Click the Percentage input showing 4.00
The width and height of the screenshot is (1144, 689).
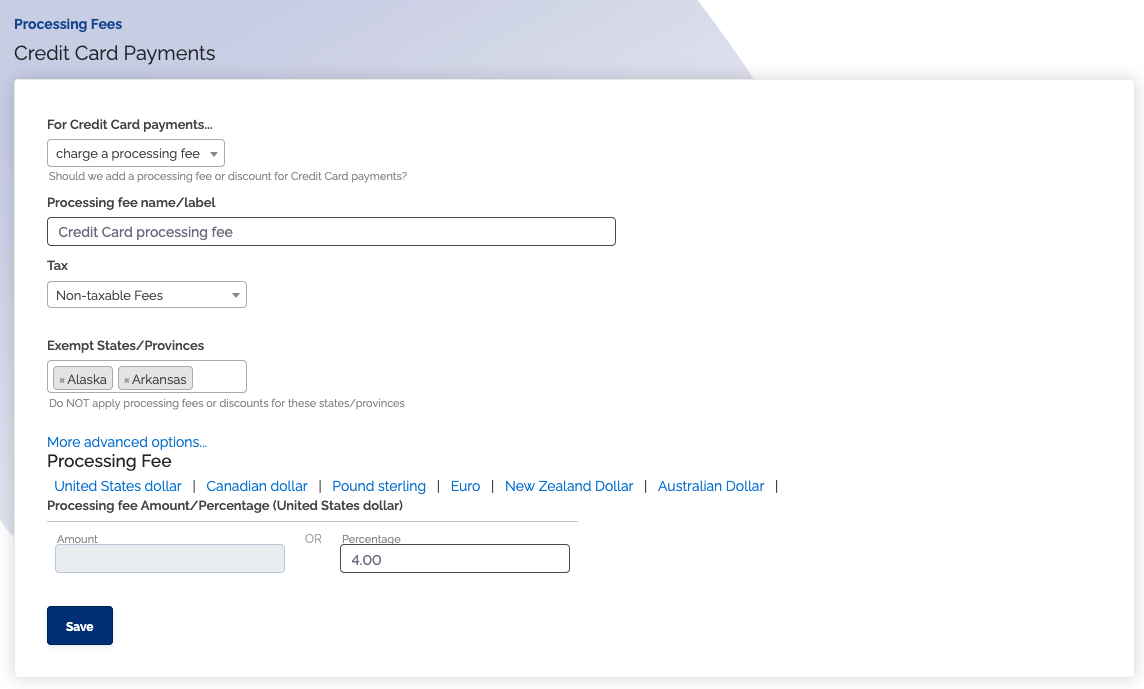point(455,559)
